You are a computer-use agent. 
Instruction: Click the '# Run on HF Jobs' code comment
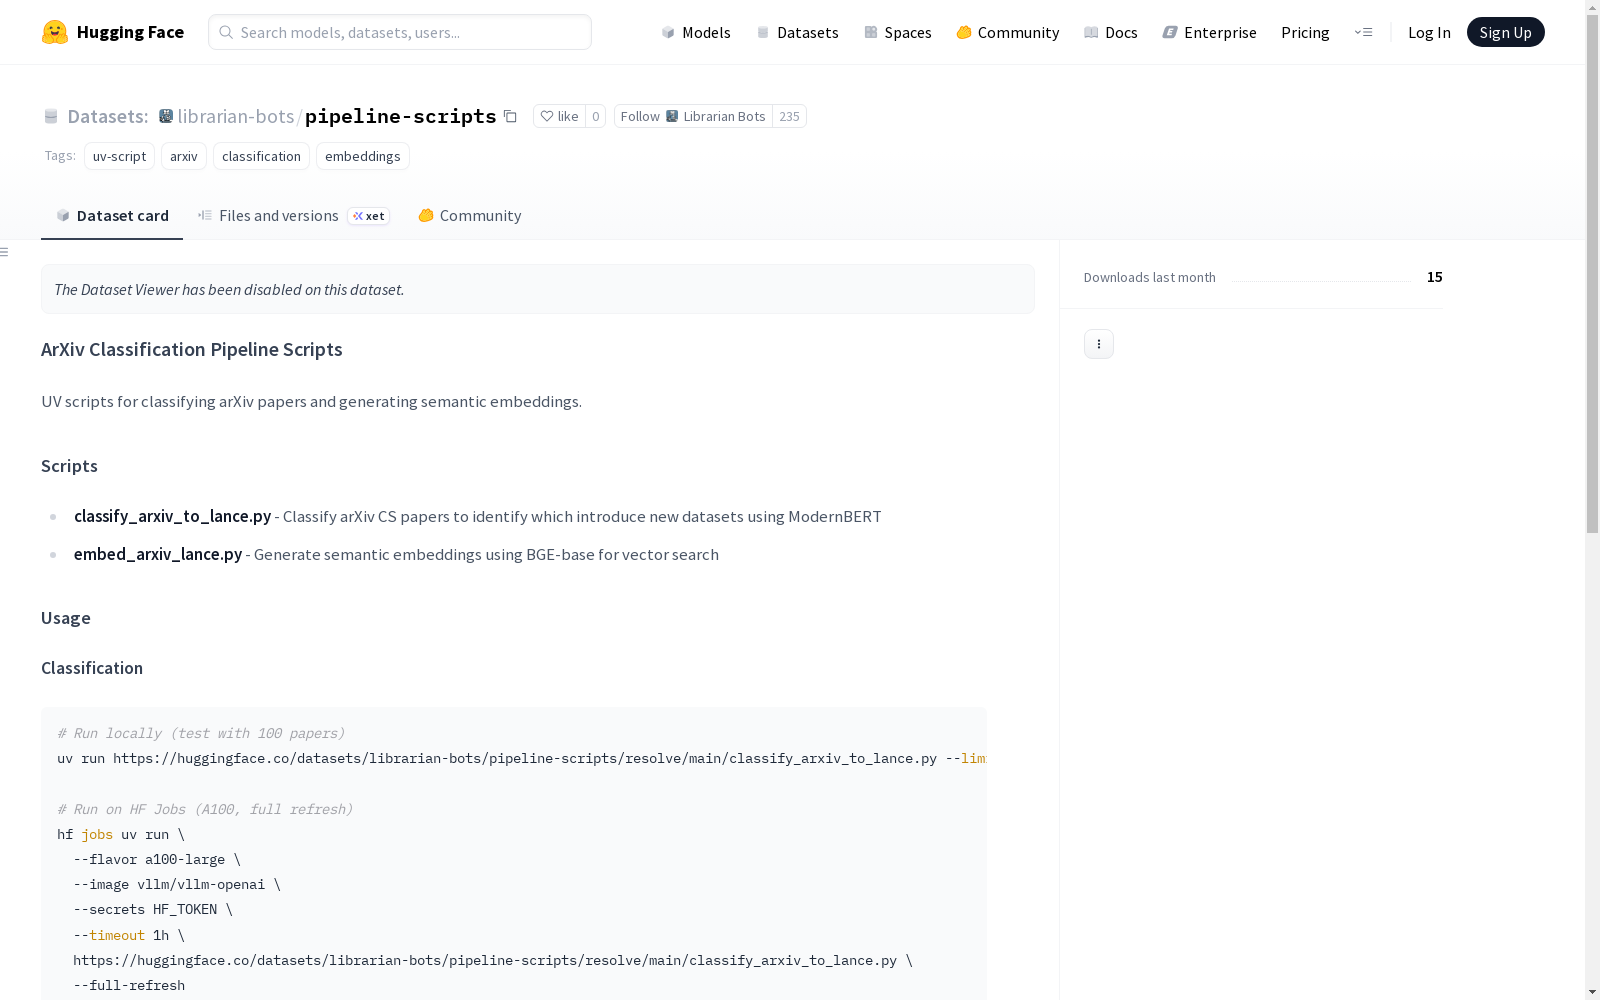pos(205,809)
